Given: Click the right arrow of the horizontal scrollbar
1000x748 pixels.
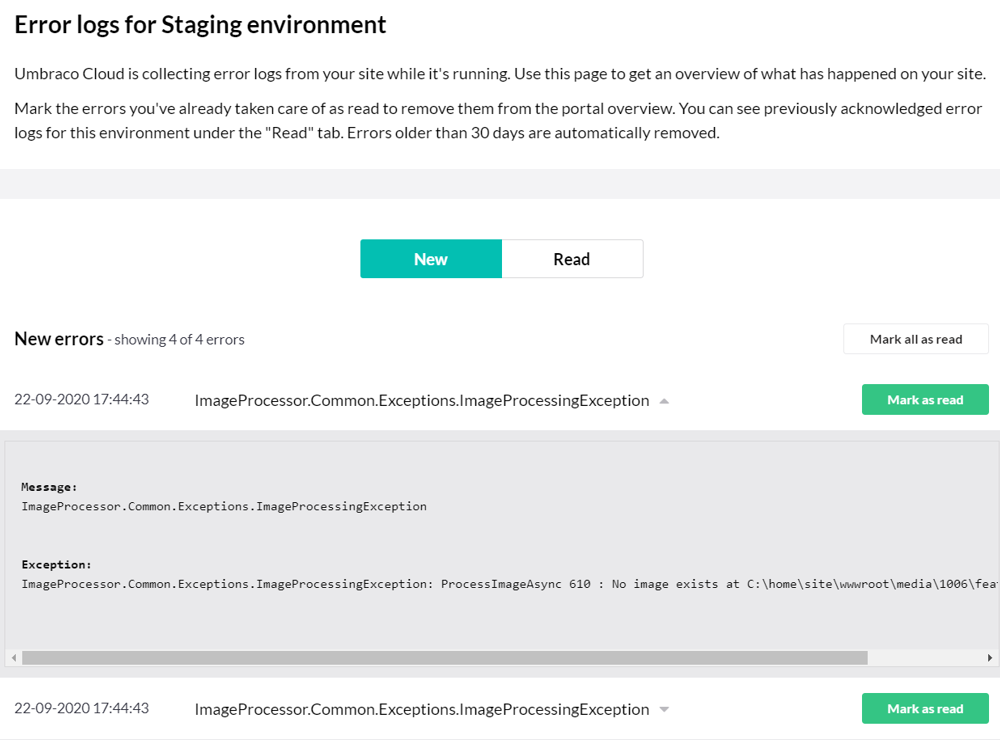Looking at the screenshot, I should coord(990,658).
